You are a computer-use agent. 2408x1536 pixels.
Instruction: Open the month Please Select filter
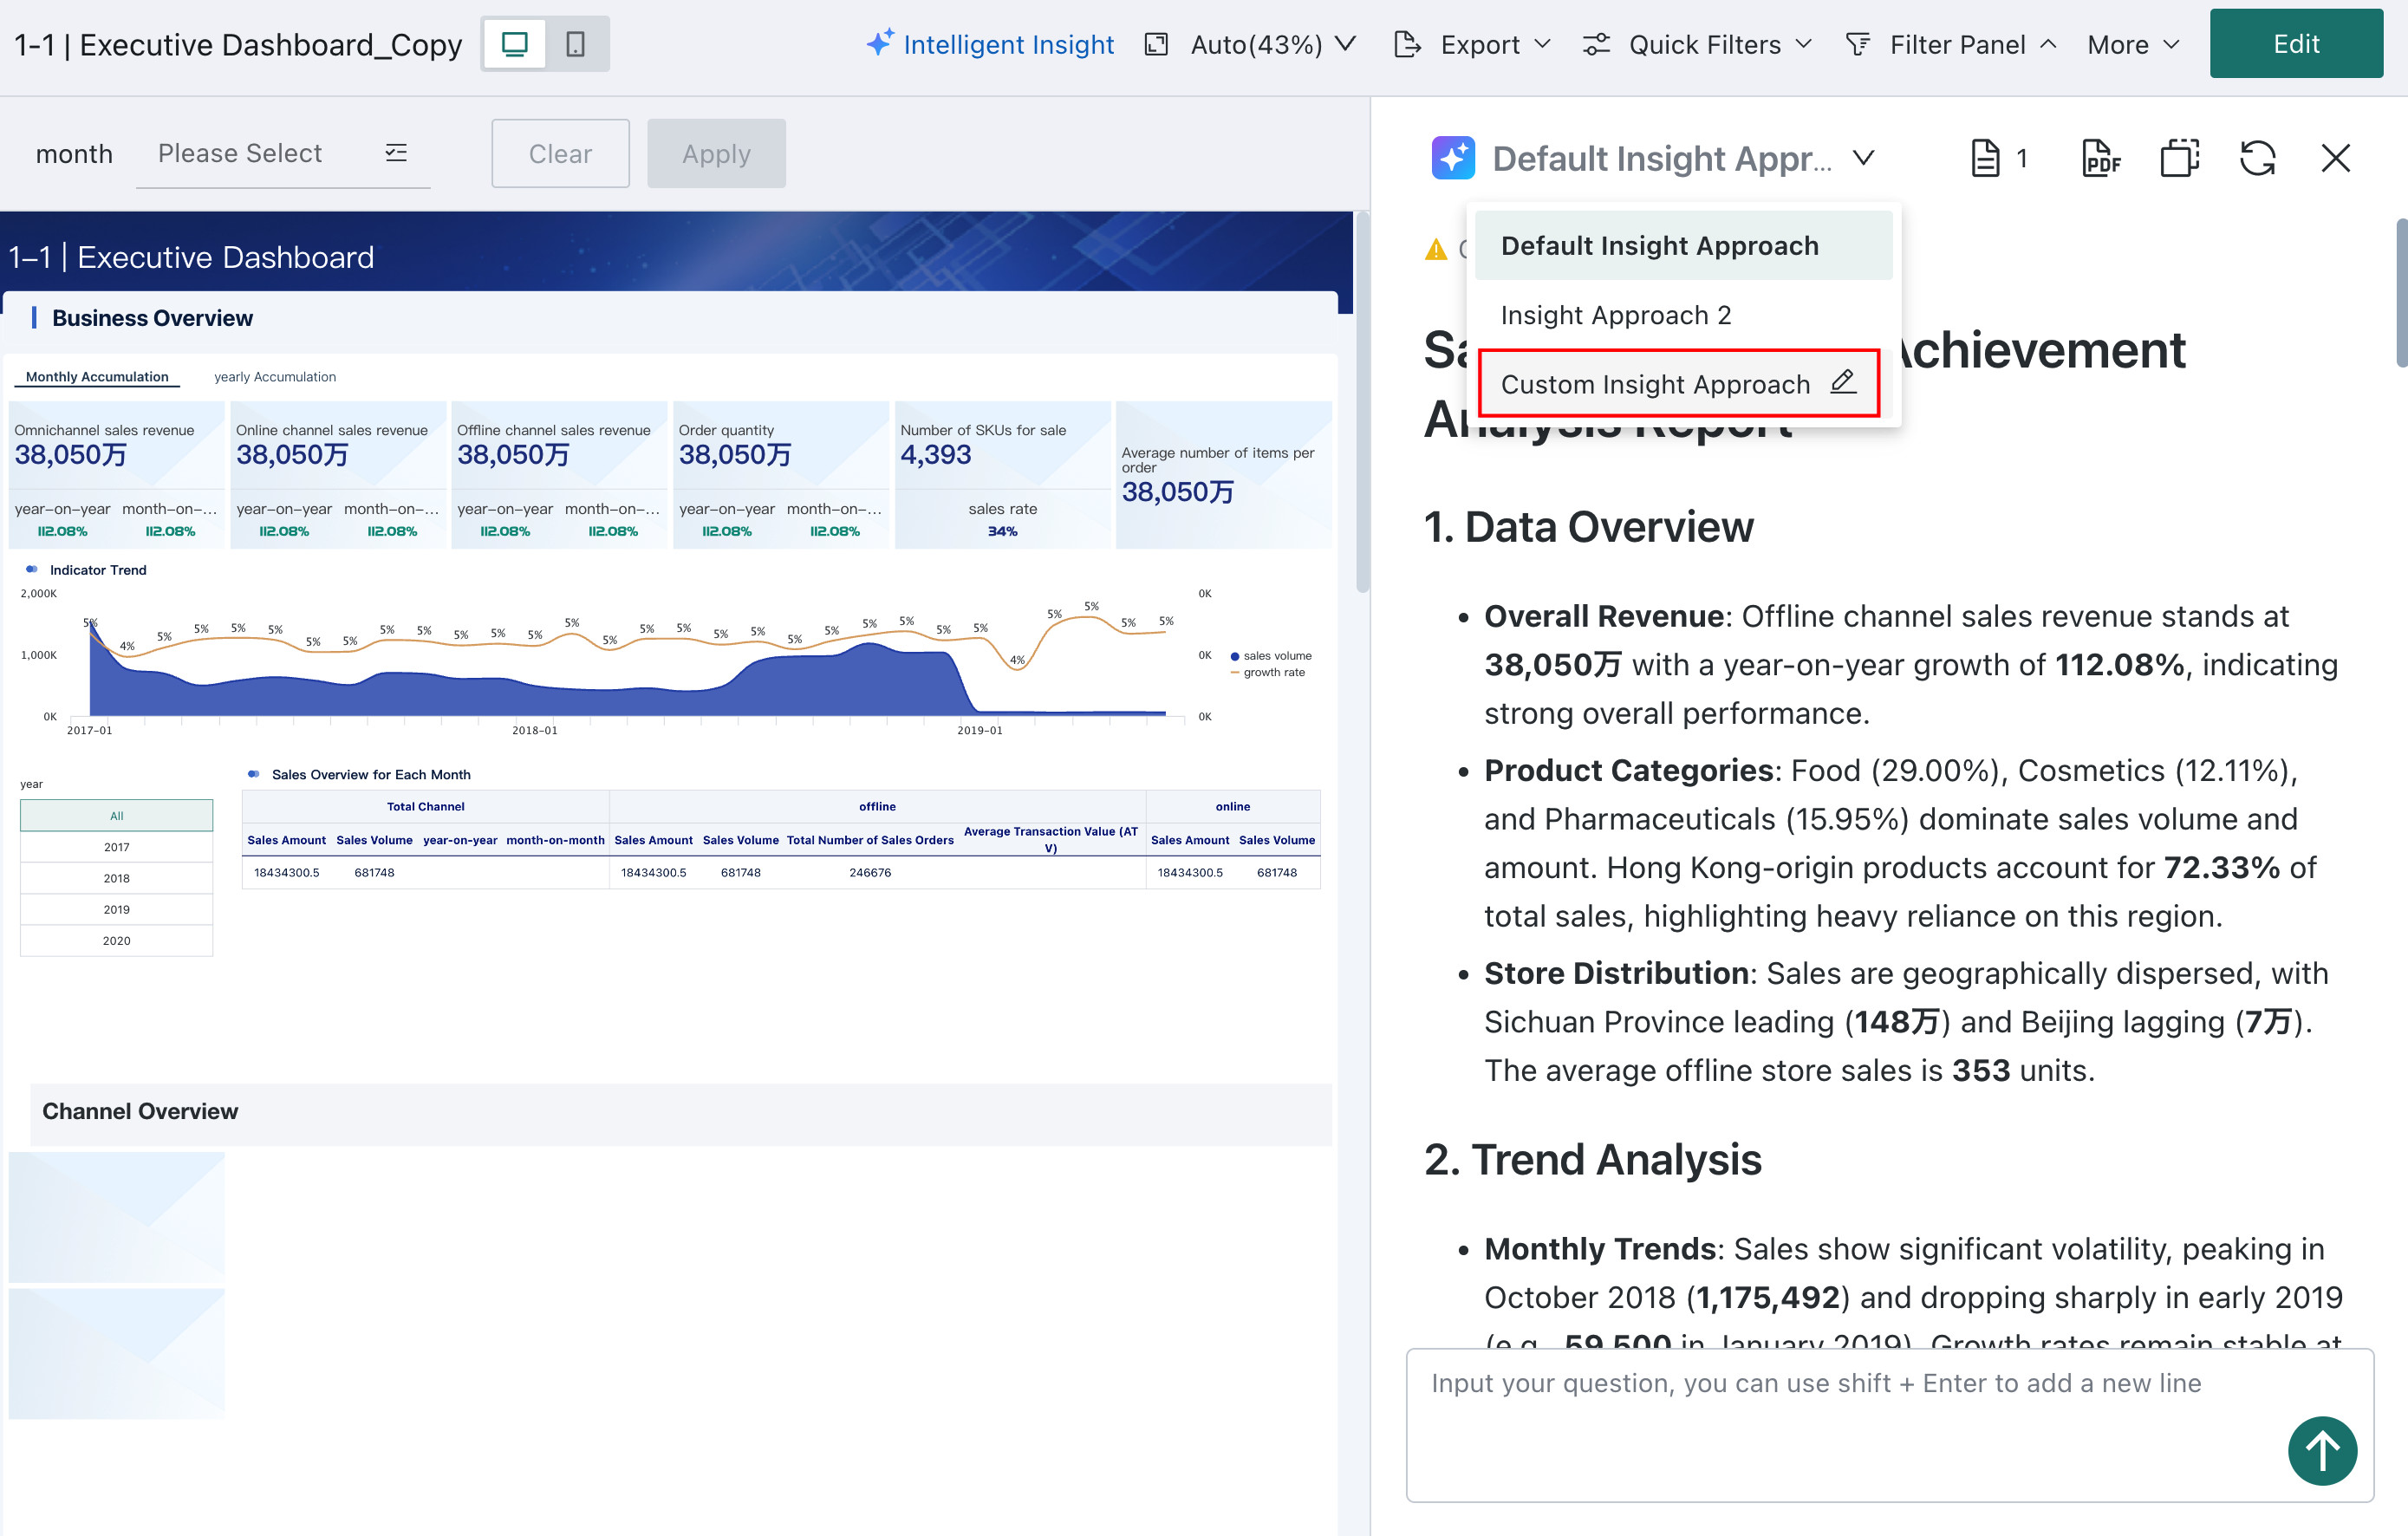pos(283,153)
